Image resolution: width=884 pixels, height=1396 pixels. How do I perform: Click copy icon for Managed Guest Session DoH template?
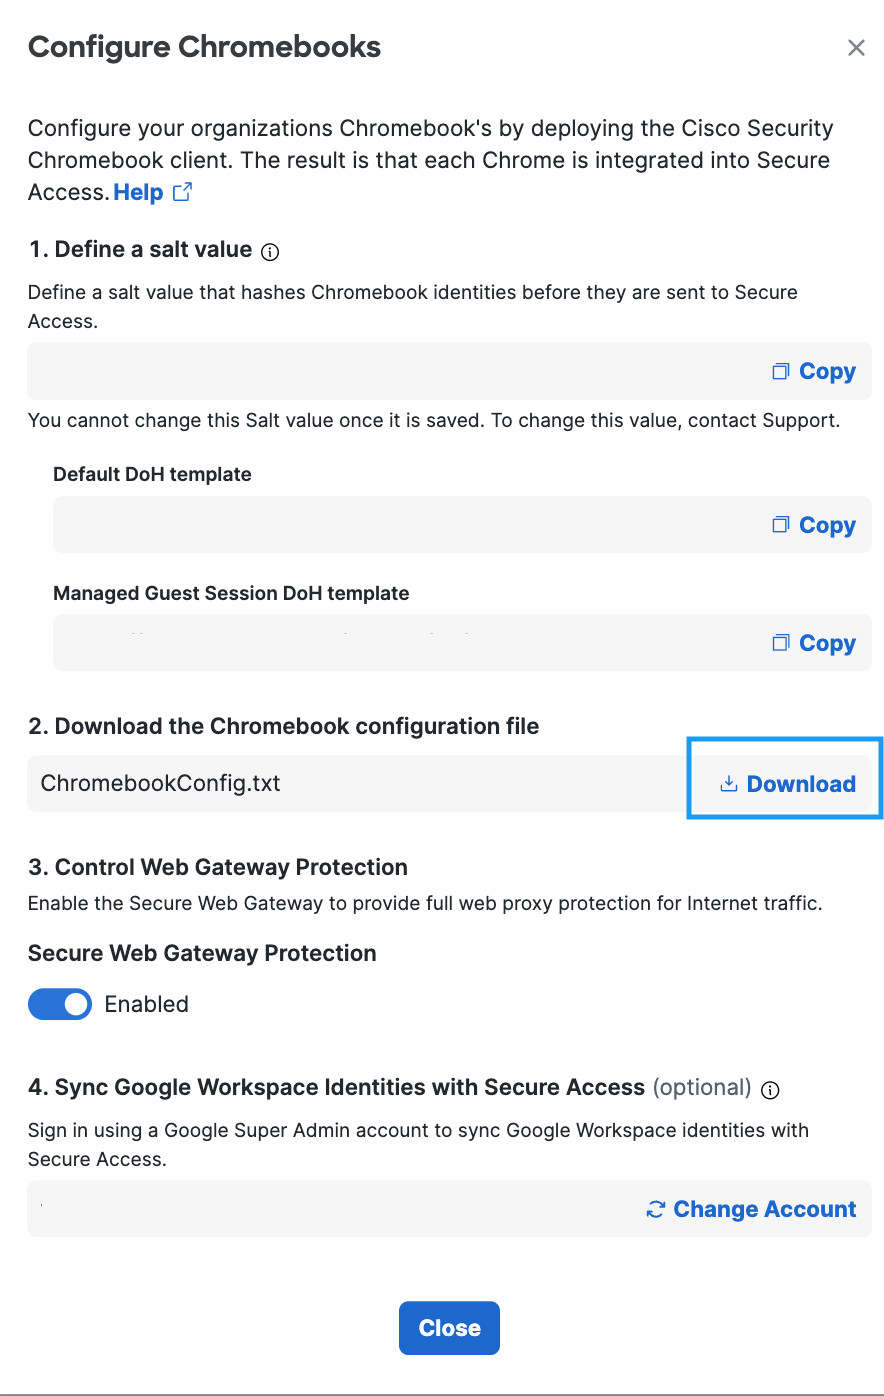coord(781,643)
